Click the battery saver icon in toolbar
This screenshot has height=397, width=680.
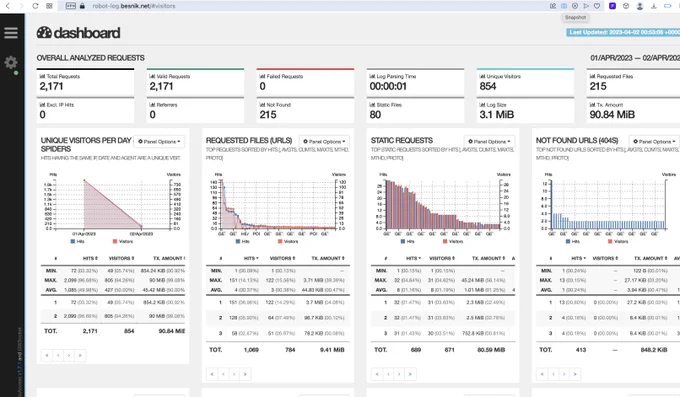[667, 6]
